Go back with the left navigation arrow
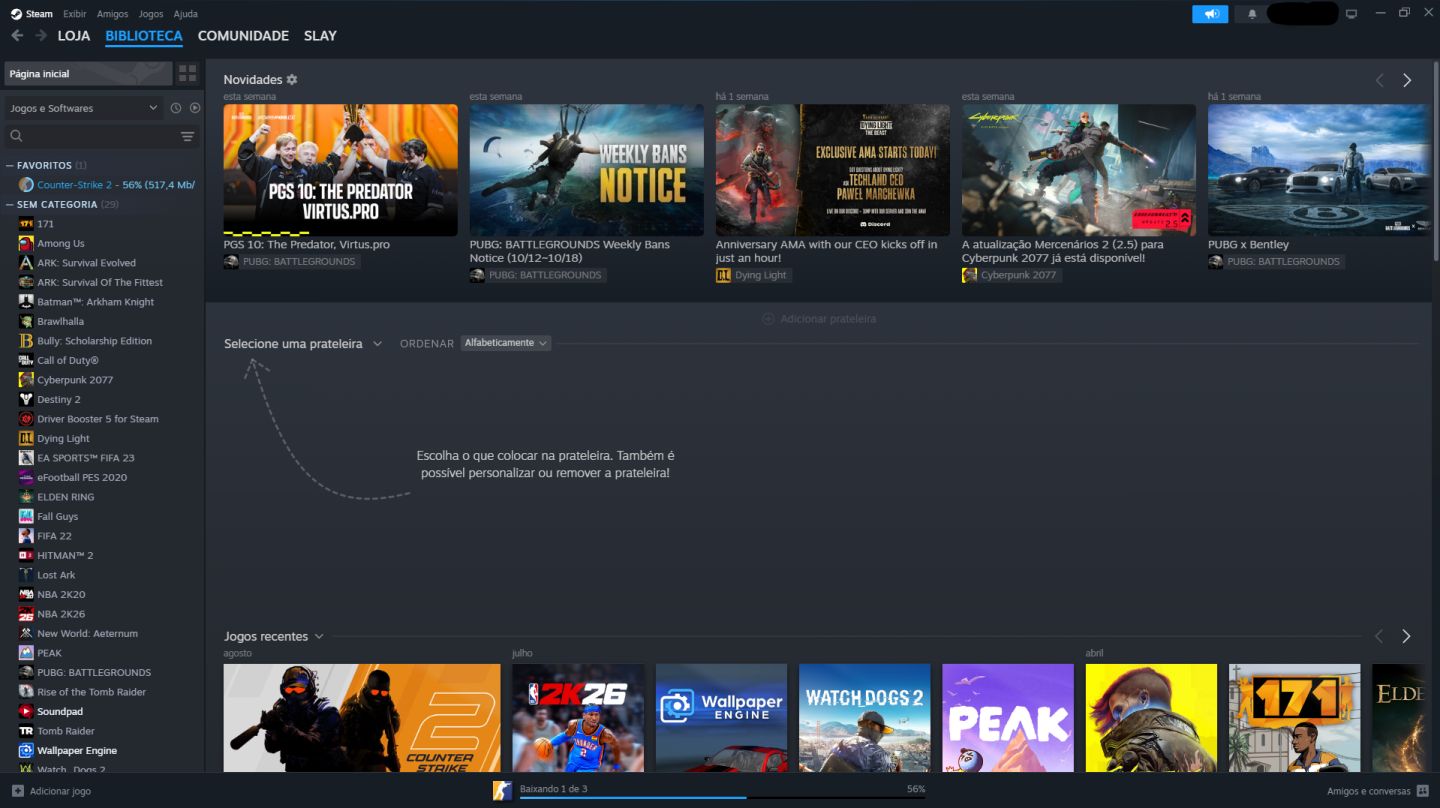Image resolution: width=1440 pixels, height=808 pixels. tap(17, 36)
